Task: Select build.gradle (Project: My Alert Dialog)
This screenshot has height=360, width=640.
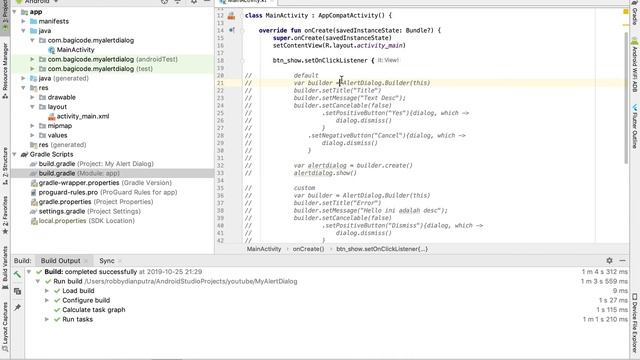Action: (96, 164)
